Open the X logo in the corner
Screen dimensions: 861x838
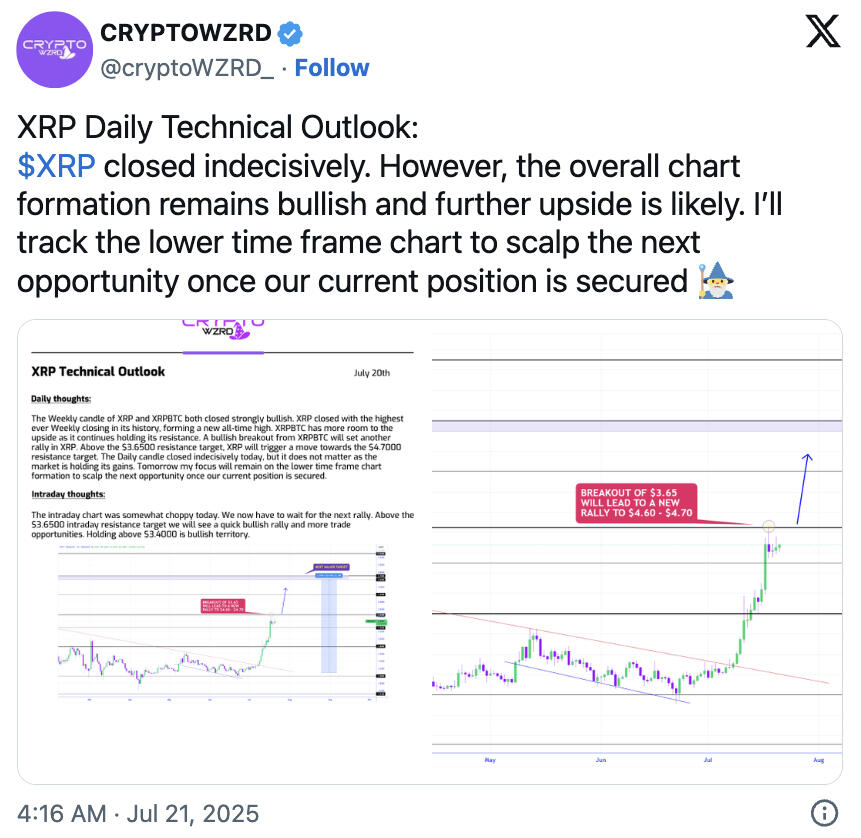click(x=823, y=31)
